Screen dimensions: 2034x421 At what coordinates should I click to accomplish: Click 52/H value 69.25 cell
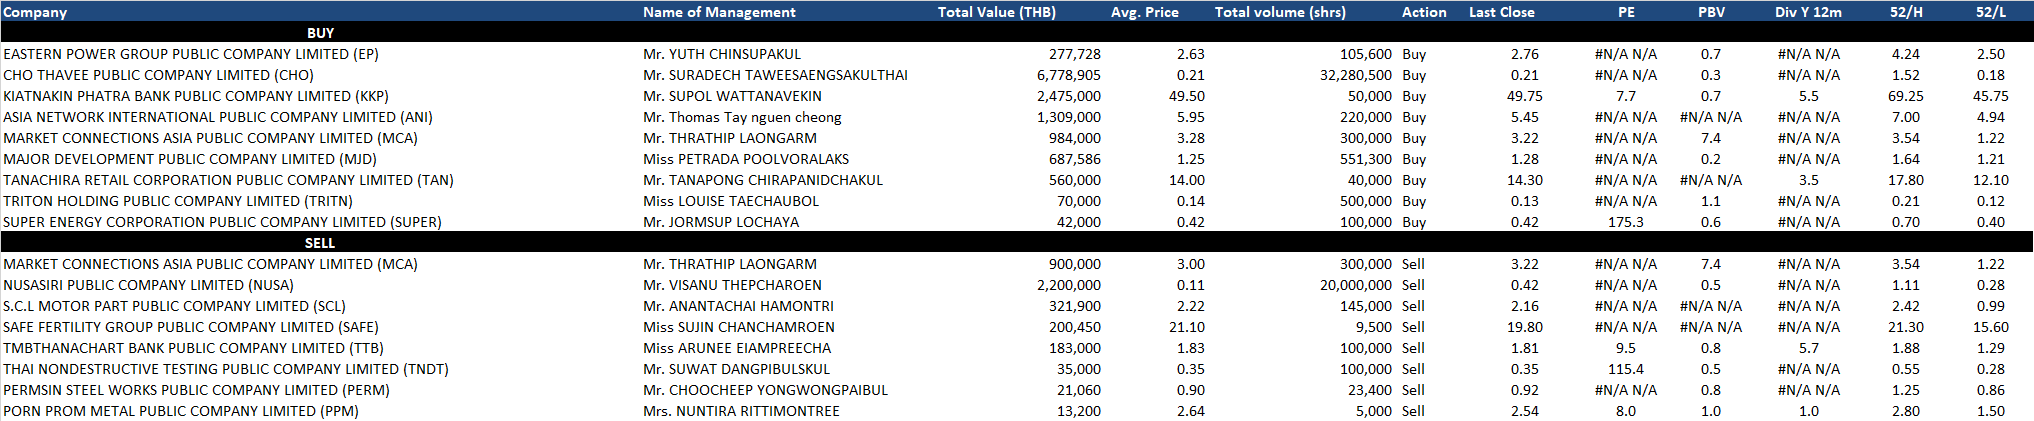1906,96
